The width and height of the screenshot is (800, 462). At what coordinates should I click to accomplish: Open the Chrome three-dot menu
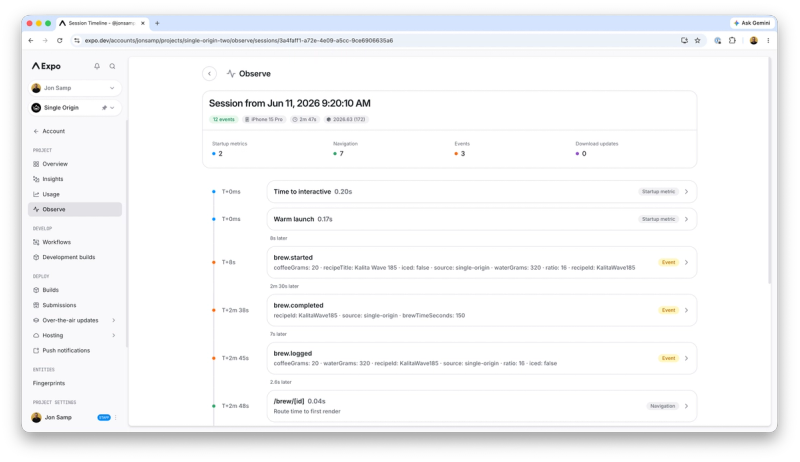(768, 40)
